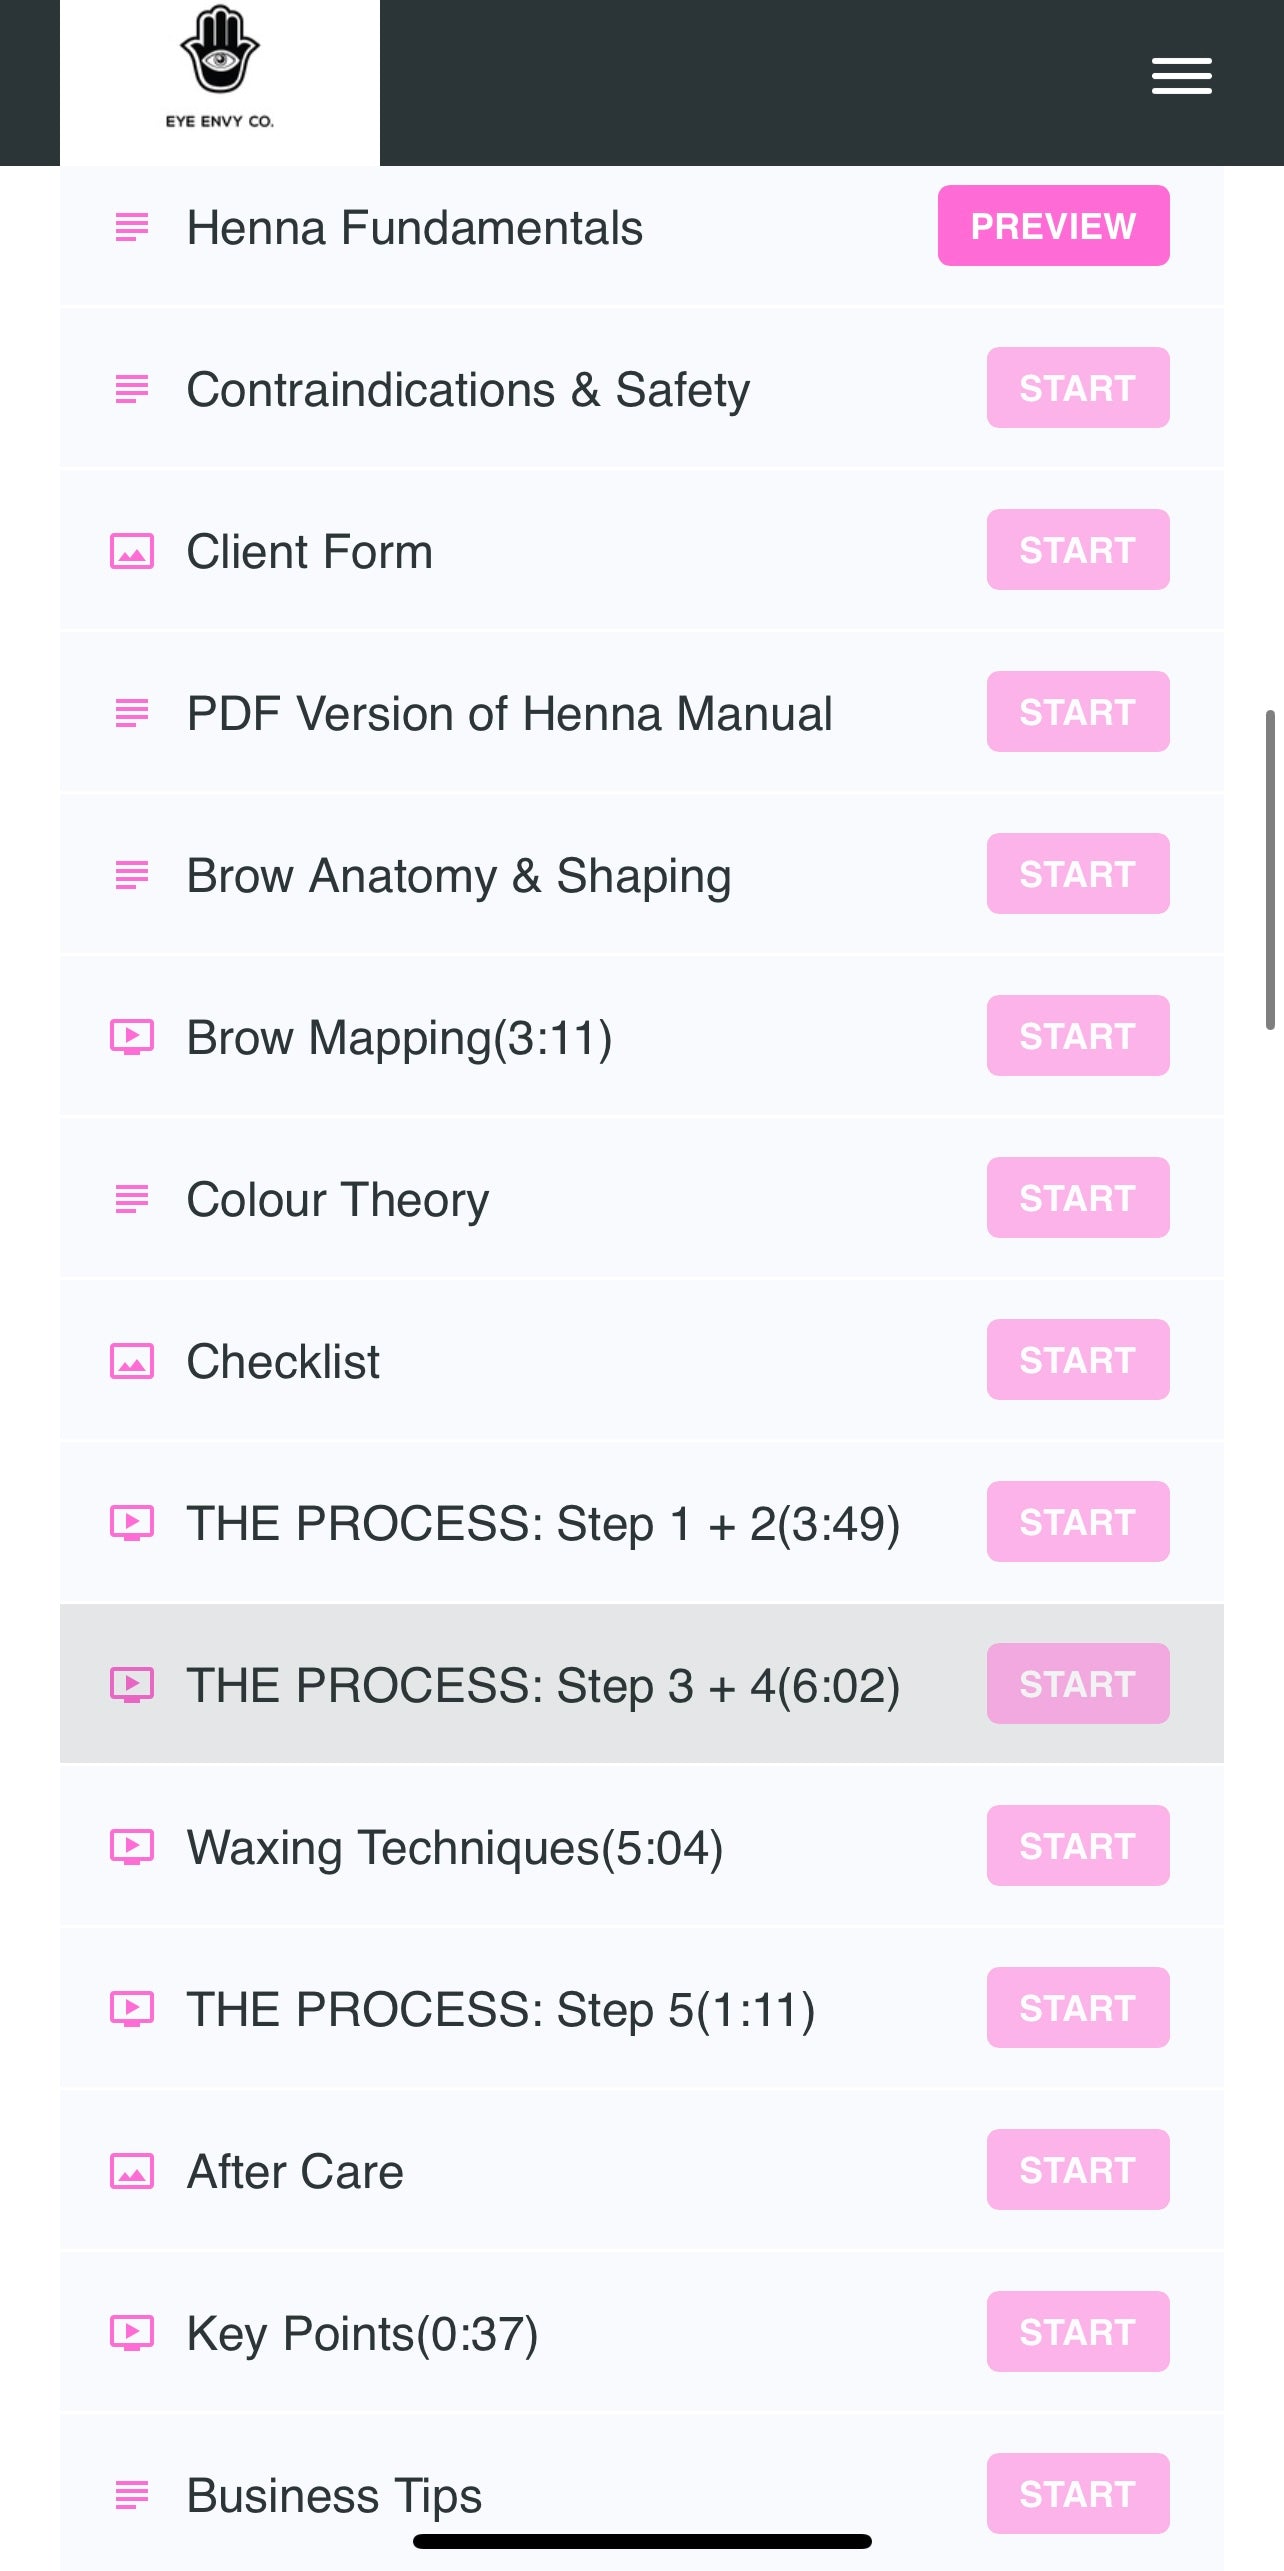
Task: Start the PDF Version of Henna Manual
Action: click(x=1077, y=712)
